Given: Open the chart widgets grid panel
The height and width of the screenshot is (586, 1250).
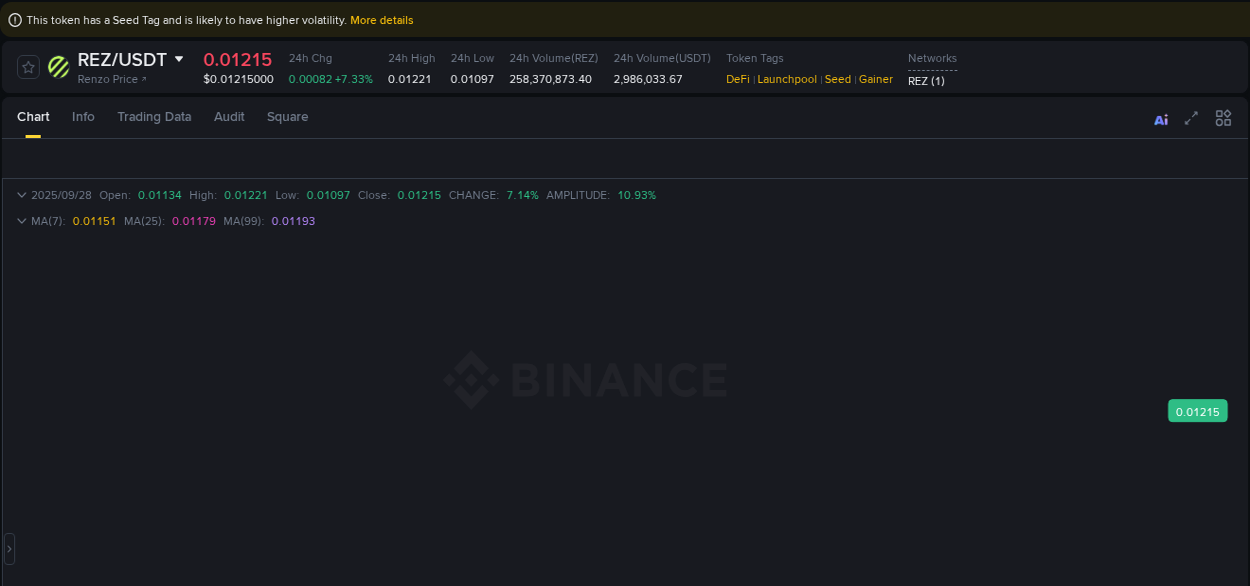Looking at the screenshot, I should 1223,118.
